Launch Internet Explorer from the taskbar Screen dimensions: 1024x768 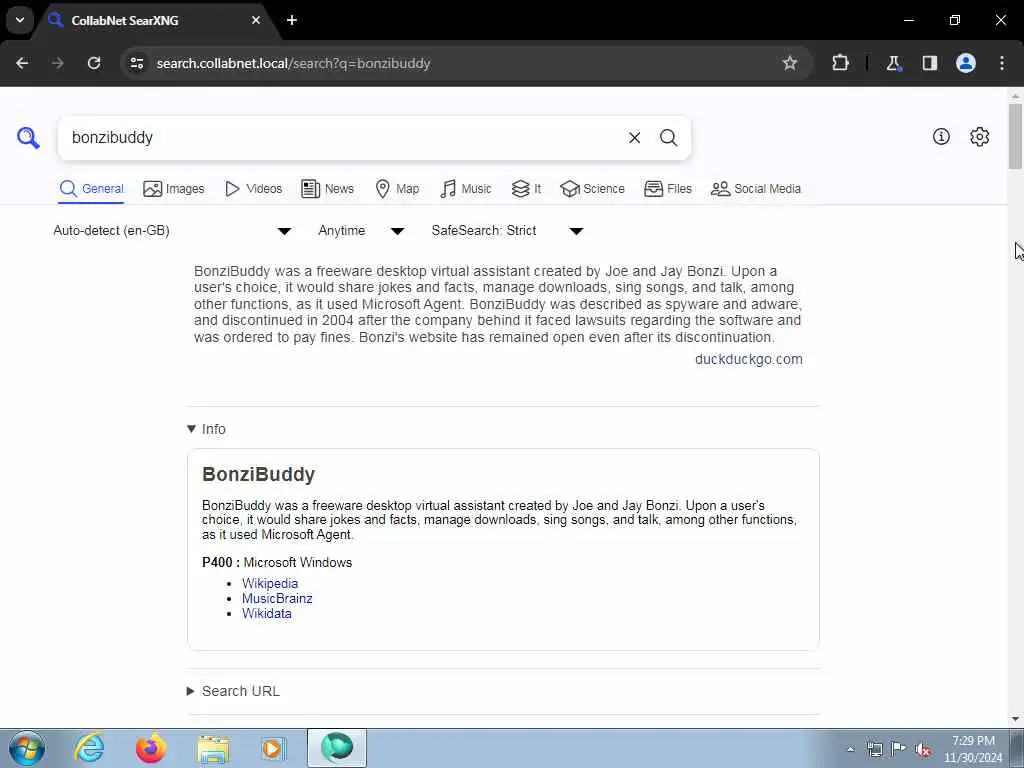tap(89, 748)
